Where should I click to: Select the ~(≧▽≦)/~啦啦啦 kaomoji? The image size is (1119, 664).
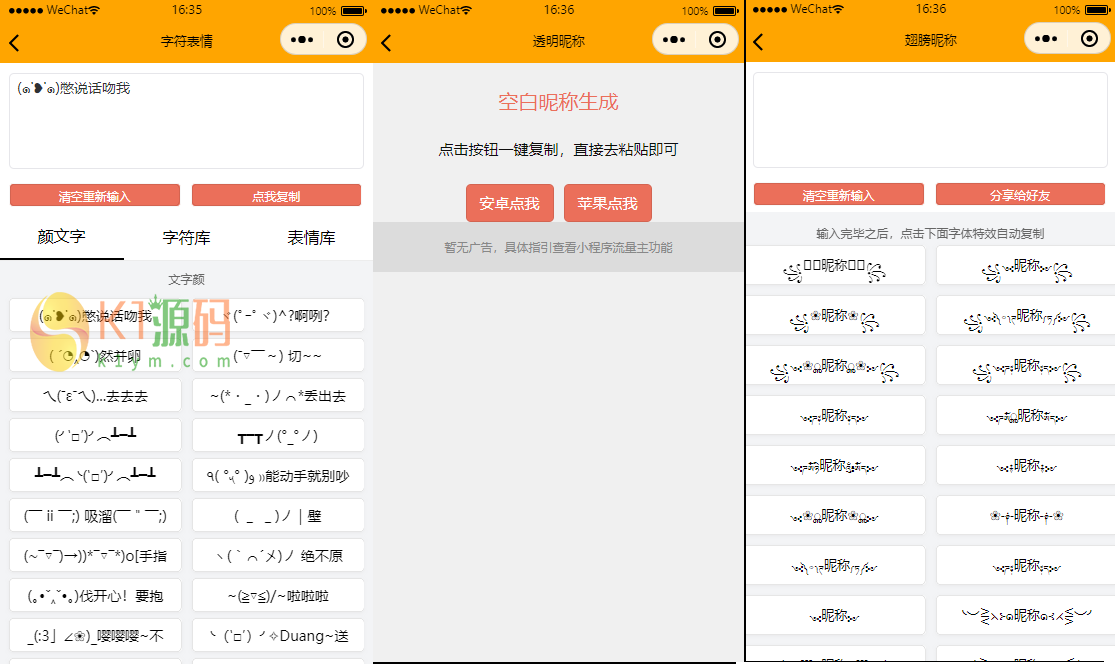point(278,595)
